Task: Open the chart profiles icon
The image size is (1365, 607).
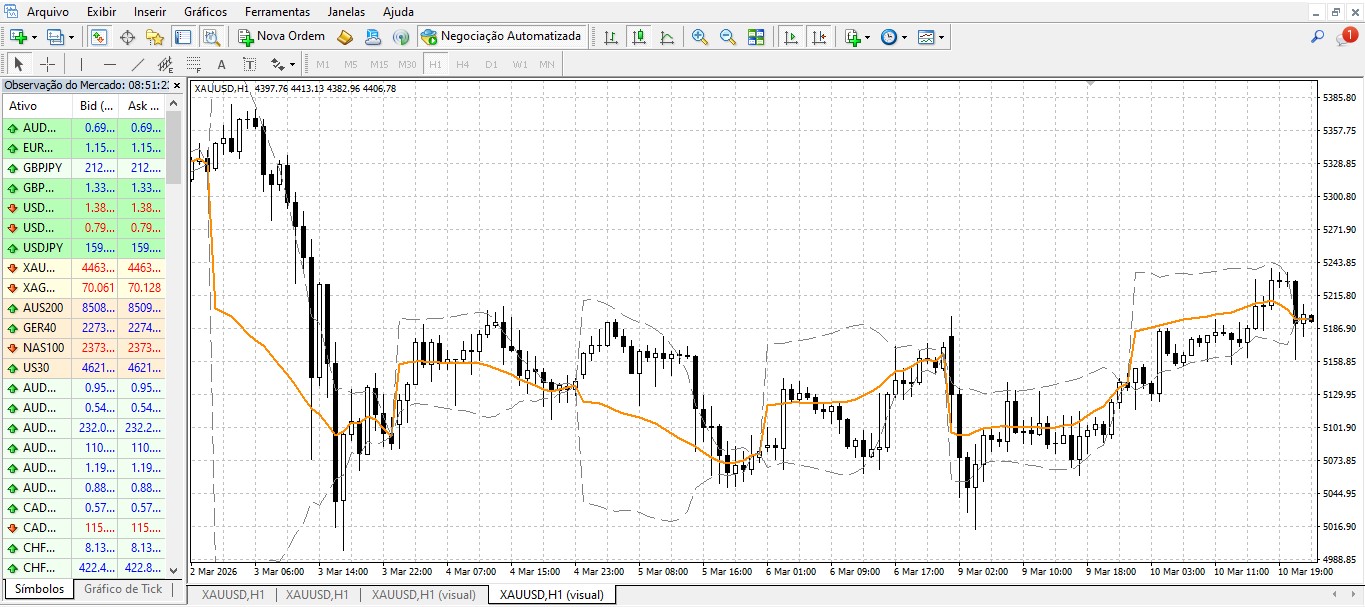Action: 56,37
